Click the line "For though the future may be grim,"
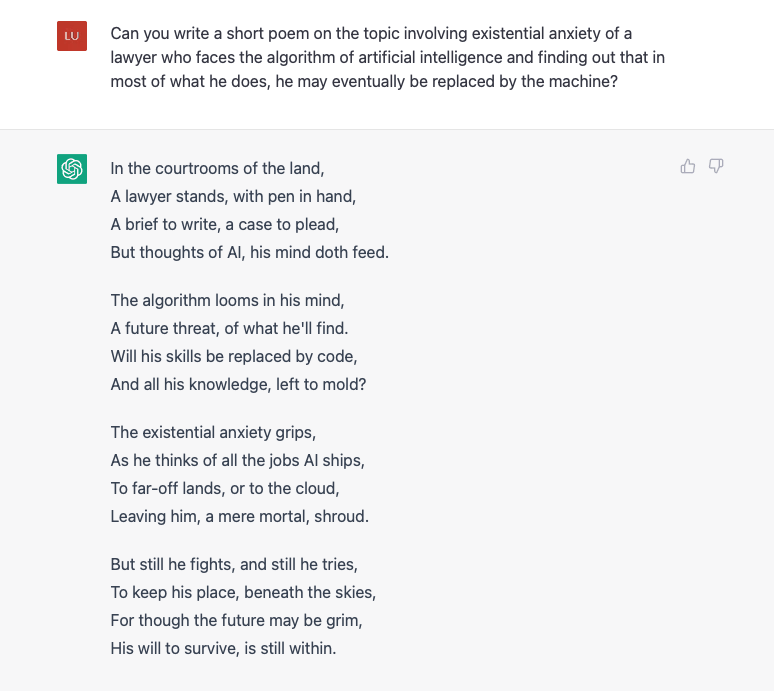Screen dimensions: 774x691 236,620
